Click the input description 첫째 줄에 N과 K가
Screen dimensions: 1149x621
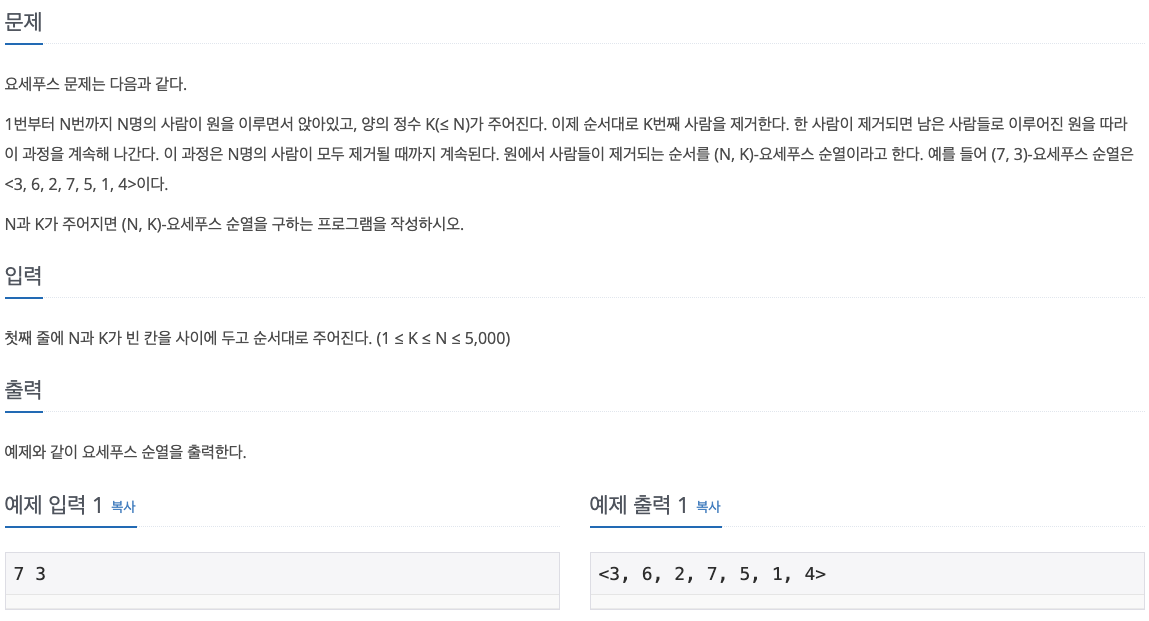257,338
